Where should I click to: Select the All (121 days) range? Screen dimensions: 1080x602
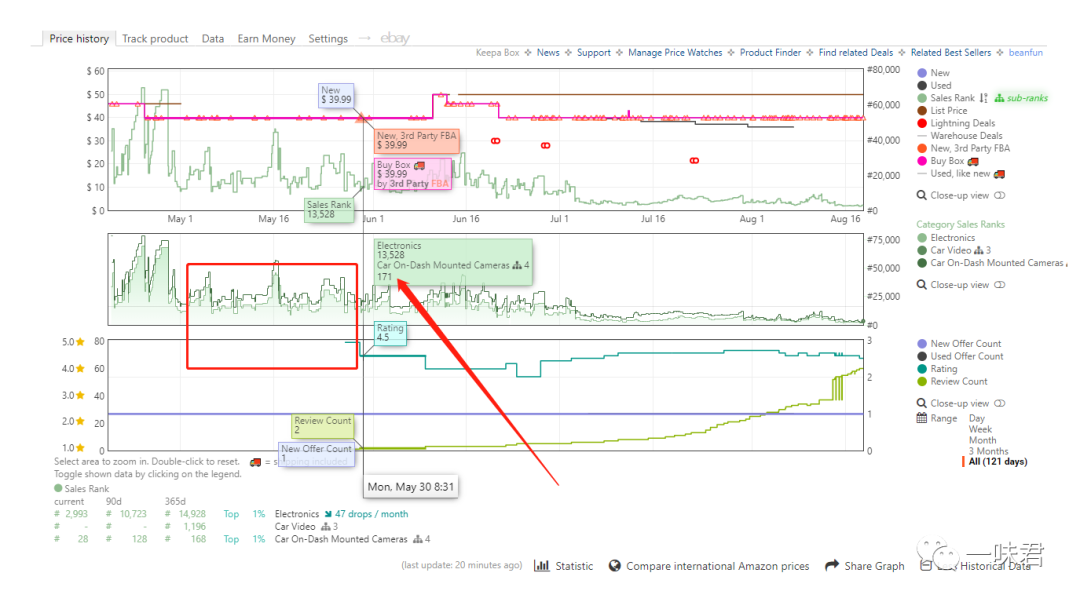997,461
